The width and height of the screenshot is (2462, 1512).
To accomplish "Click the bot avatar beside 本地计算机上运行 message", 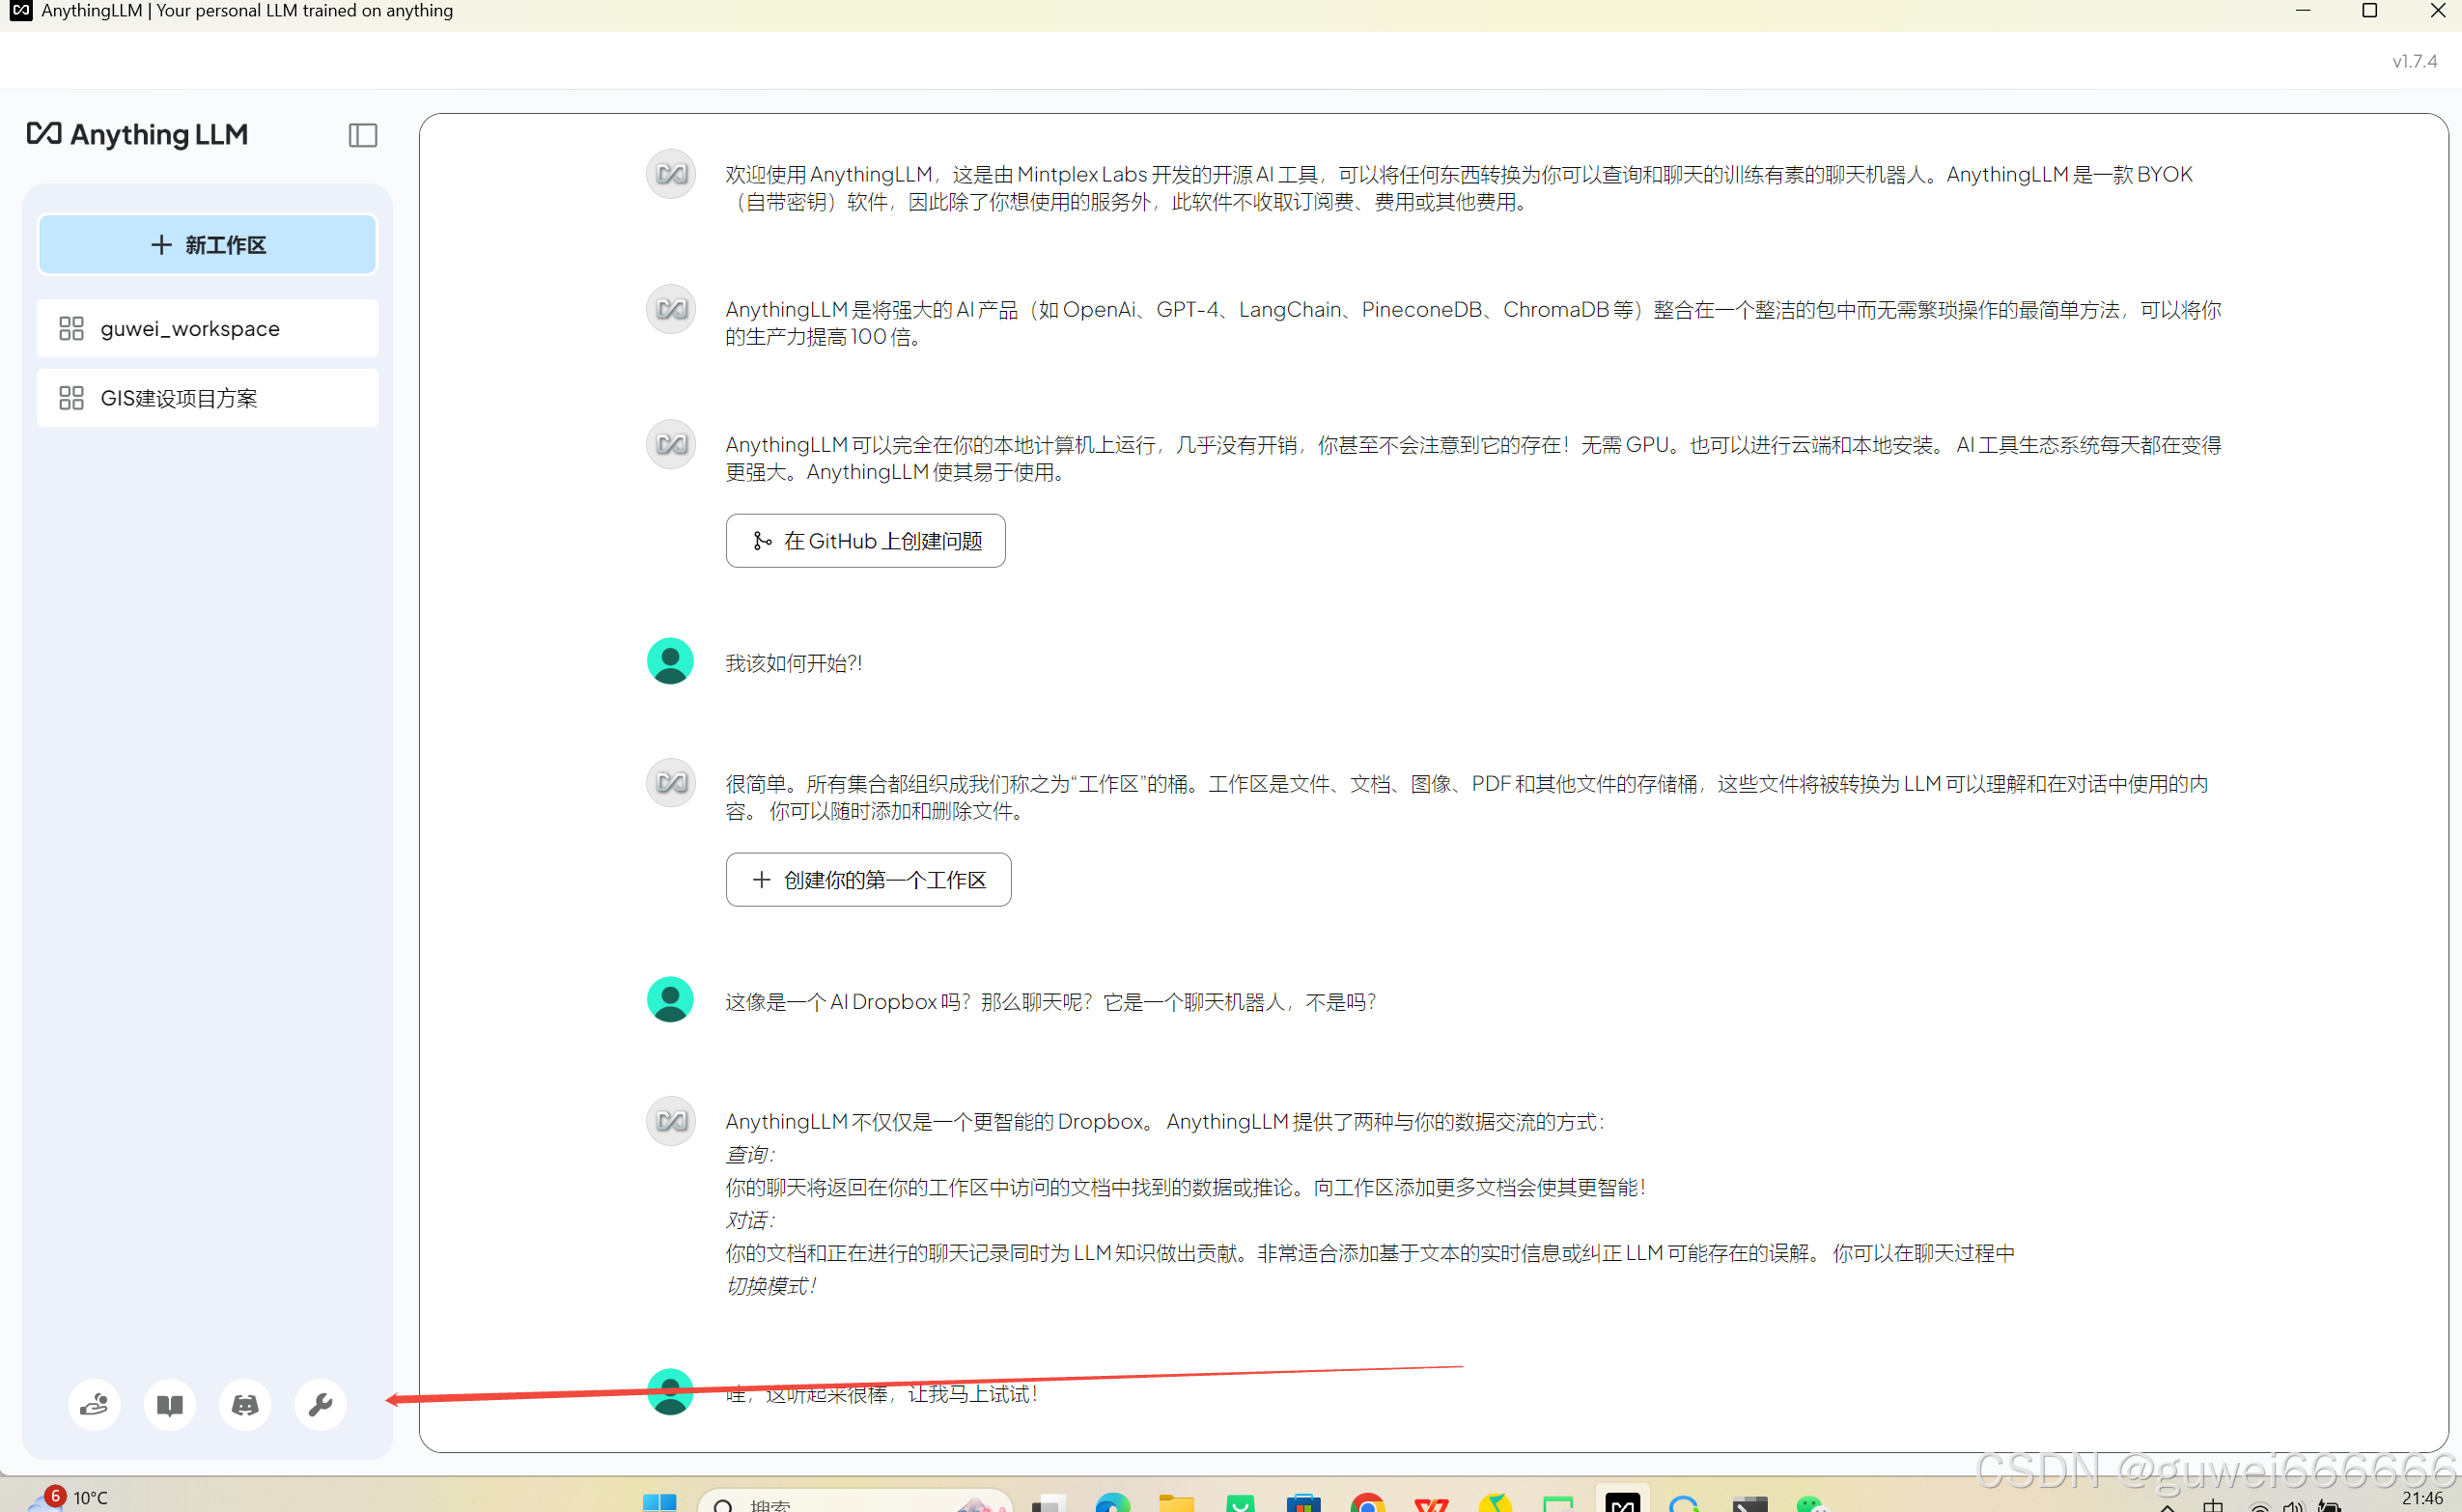I will click(x=671, y=445).
